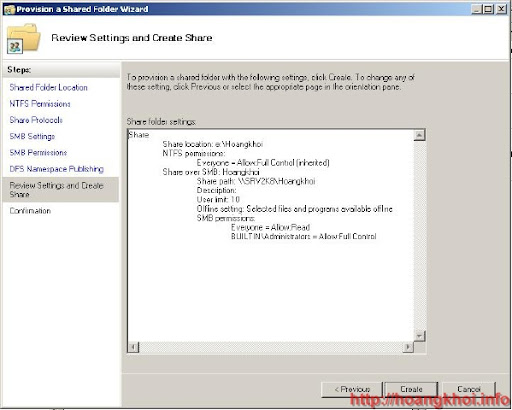512x410 pixels.
Task: Go to the NTFS Permissions step
Action: (x=40, y=104)
